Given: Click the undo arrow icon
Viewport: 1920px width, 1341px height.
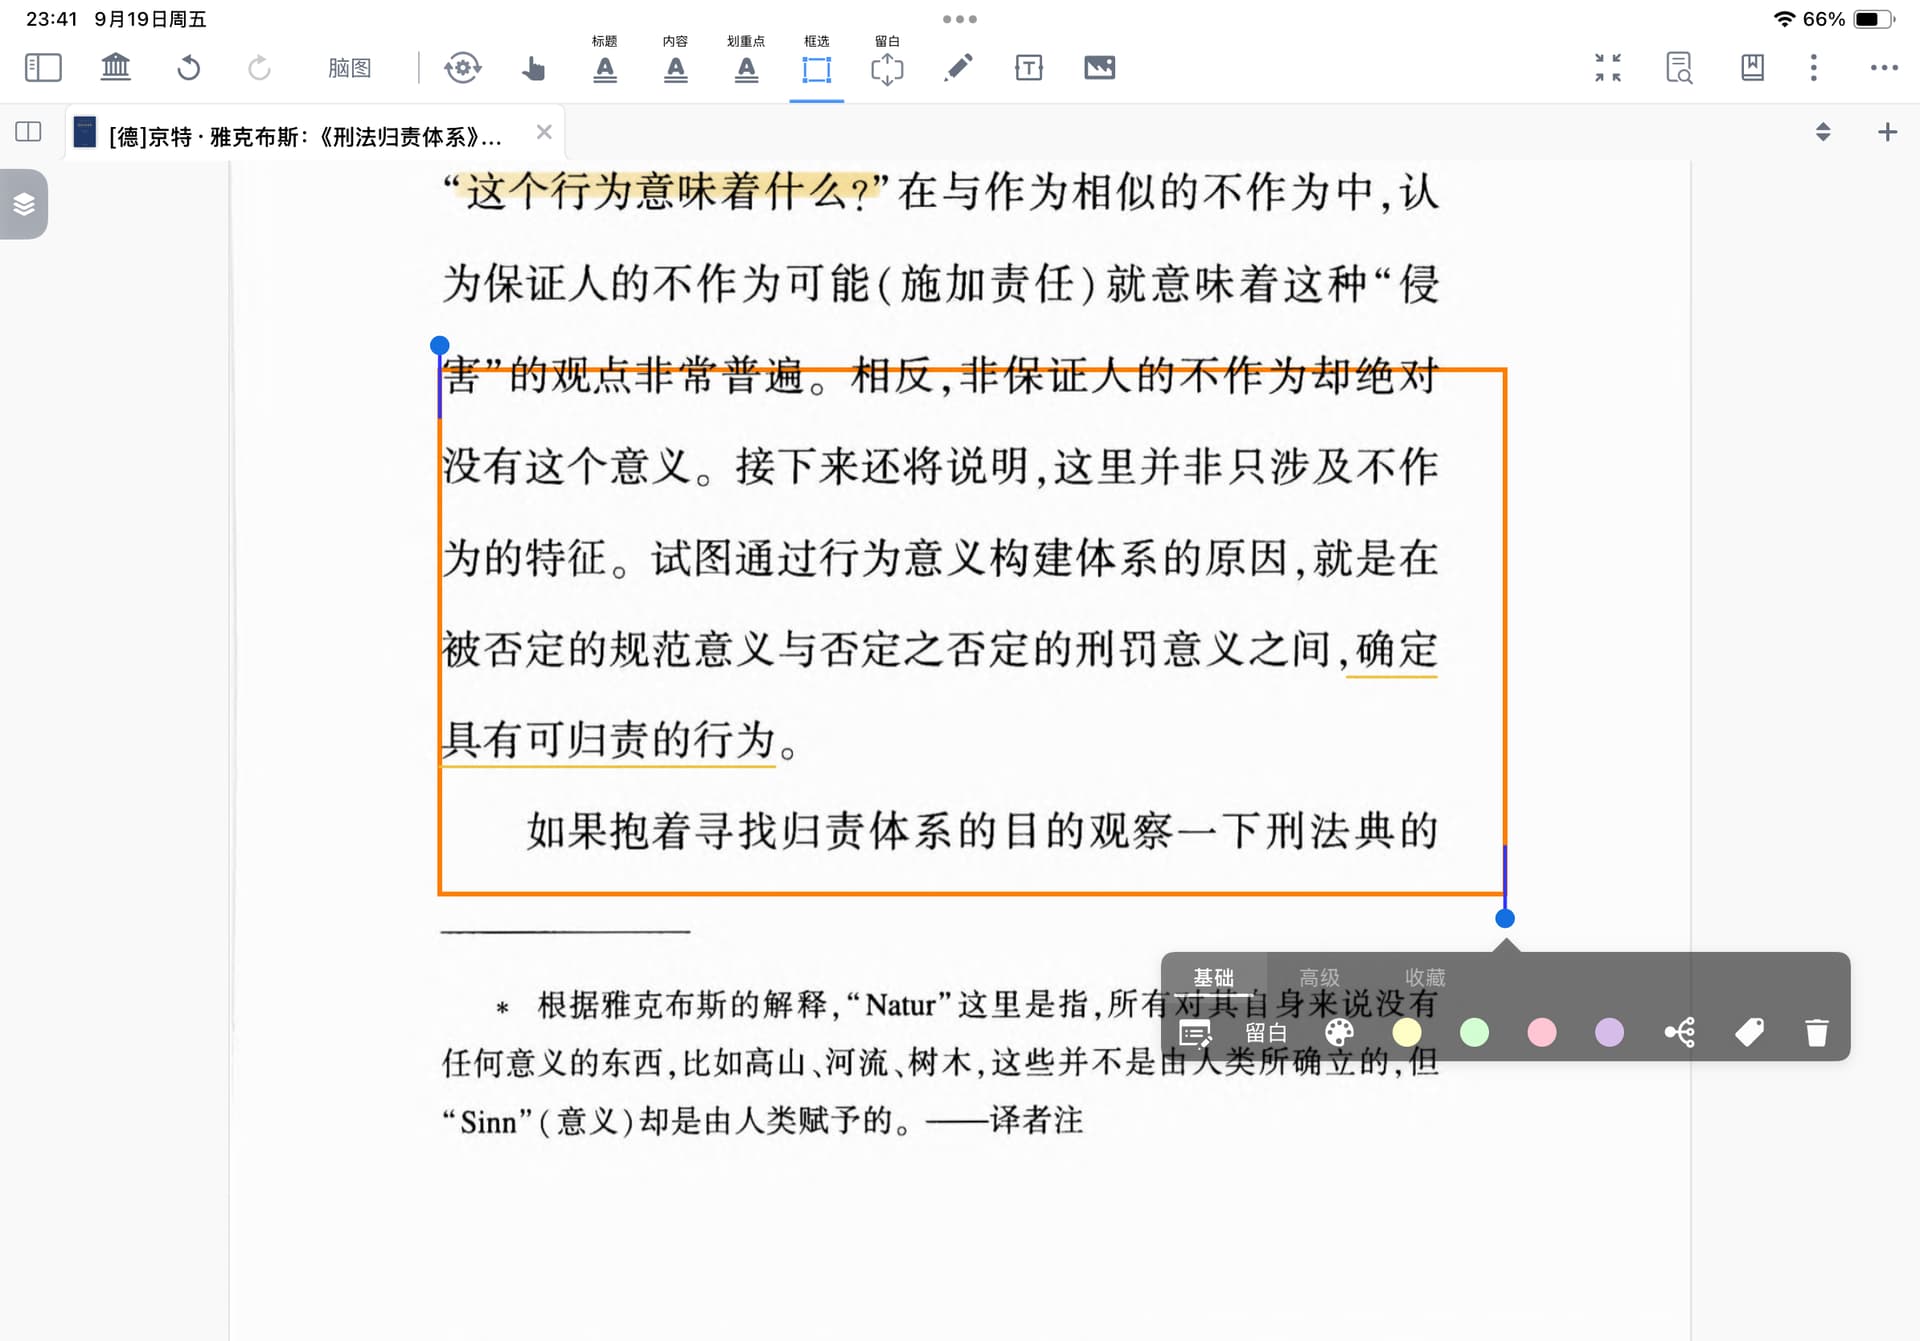Looking at the screenshot, I should pyautogui.click(x=188, y=68).
